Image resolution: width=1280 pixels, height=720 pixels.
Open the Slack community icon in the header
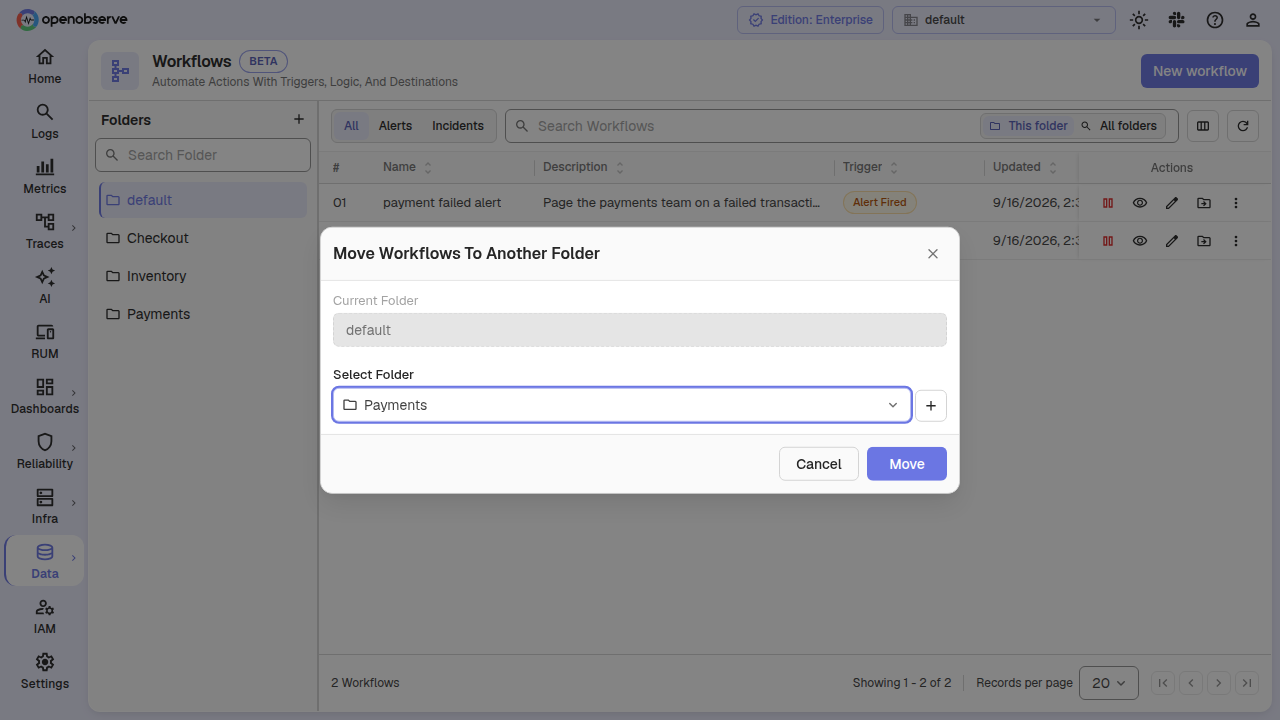coord(1177,20)
